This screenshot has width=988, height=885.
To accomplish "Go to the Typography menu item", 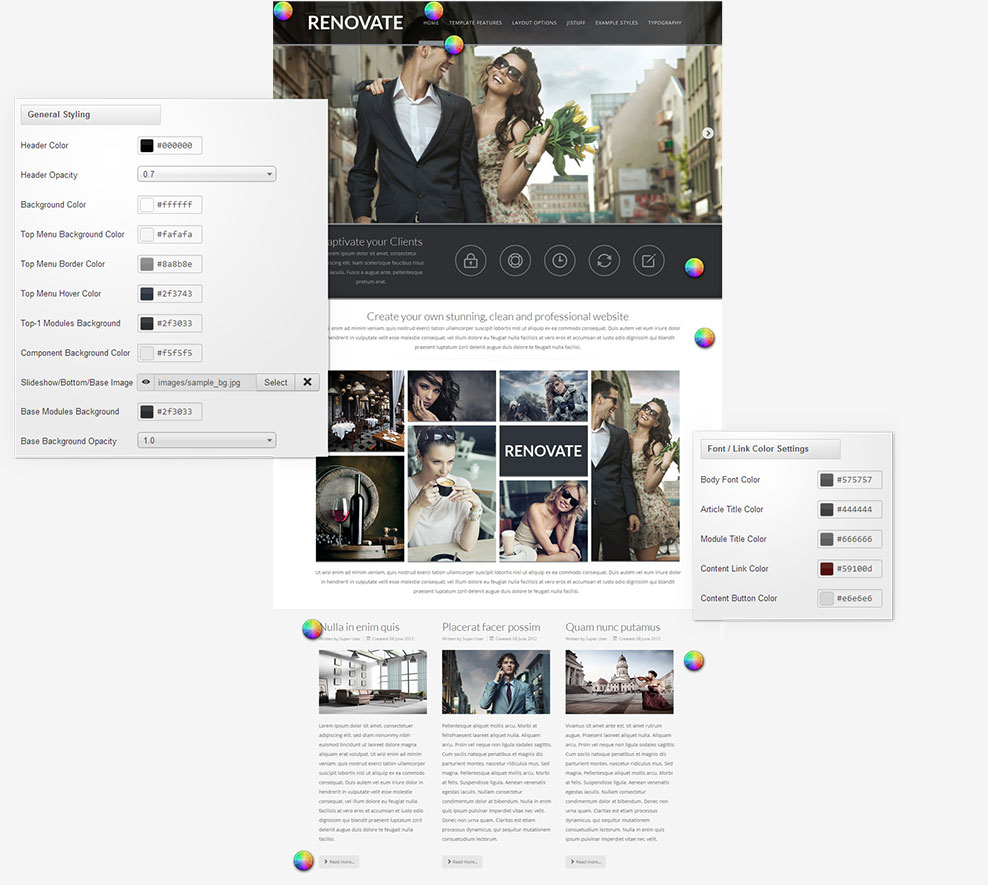I will point(664,22).
